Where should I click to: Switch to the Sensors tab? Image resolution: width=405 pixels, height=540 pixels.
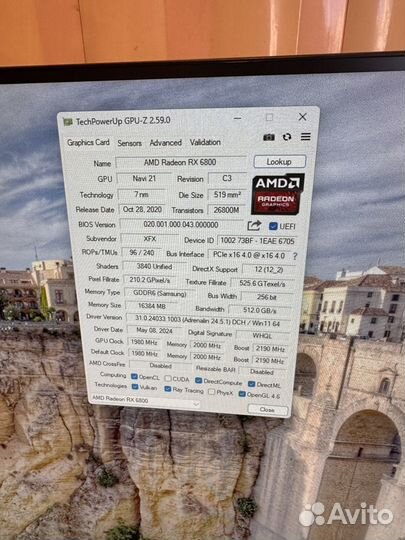pos(129,143)
